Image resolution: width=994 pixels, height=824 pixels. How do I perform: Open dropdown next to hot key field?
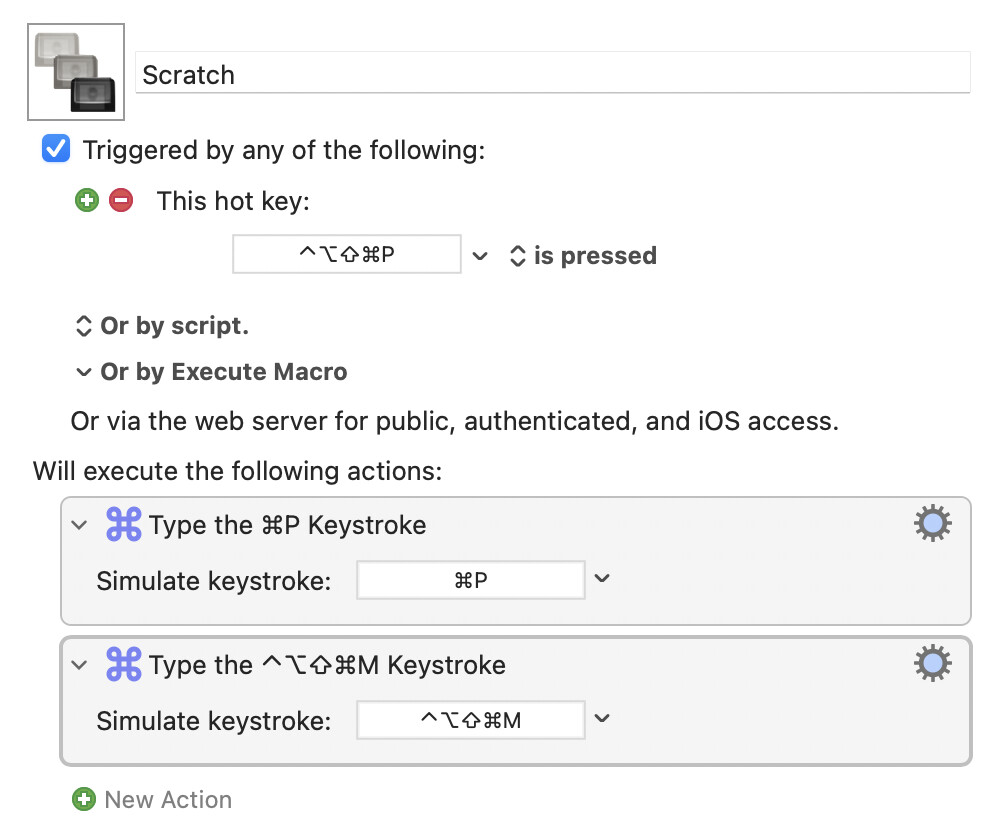pos(480,256)
